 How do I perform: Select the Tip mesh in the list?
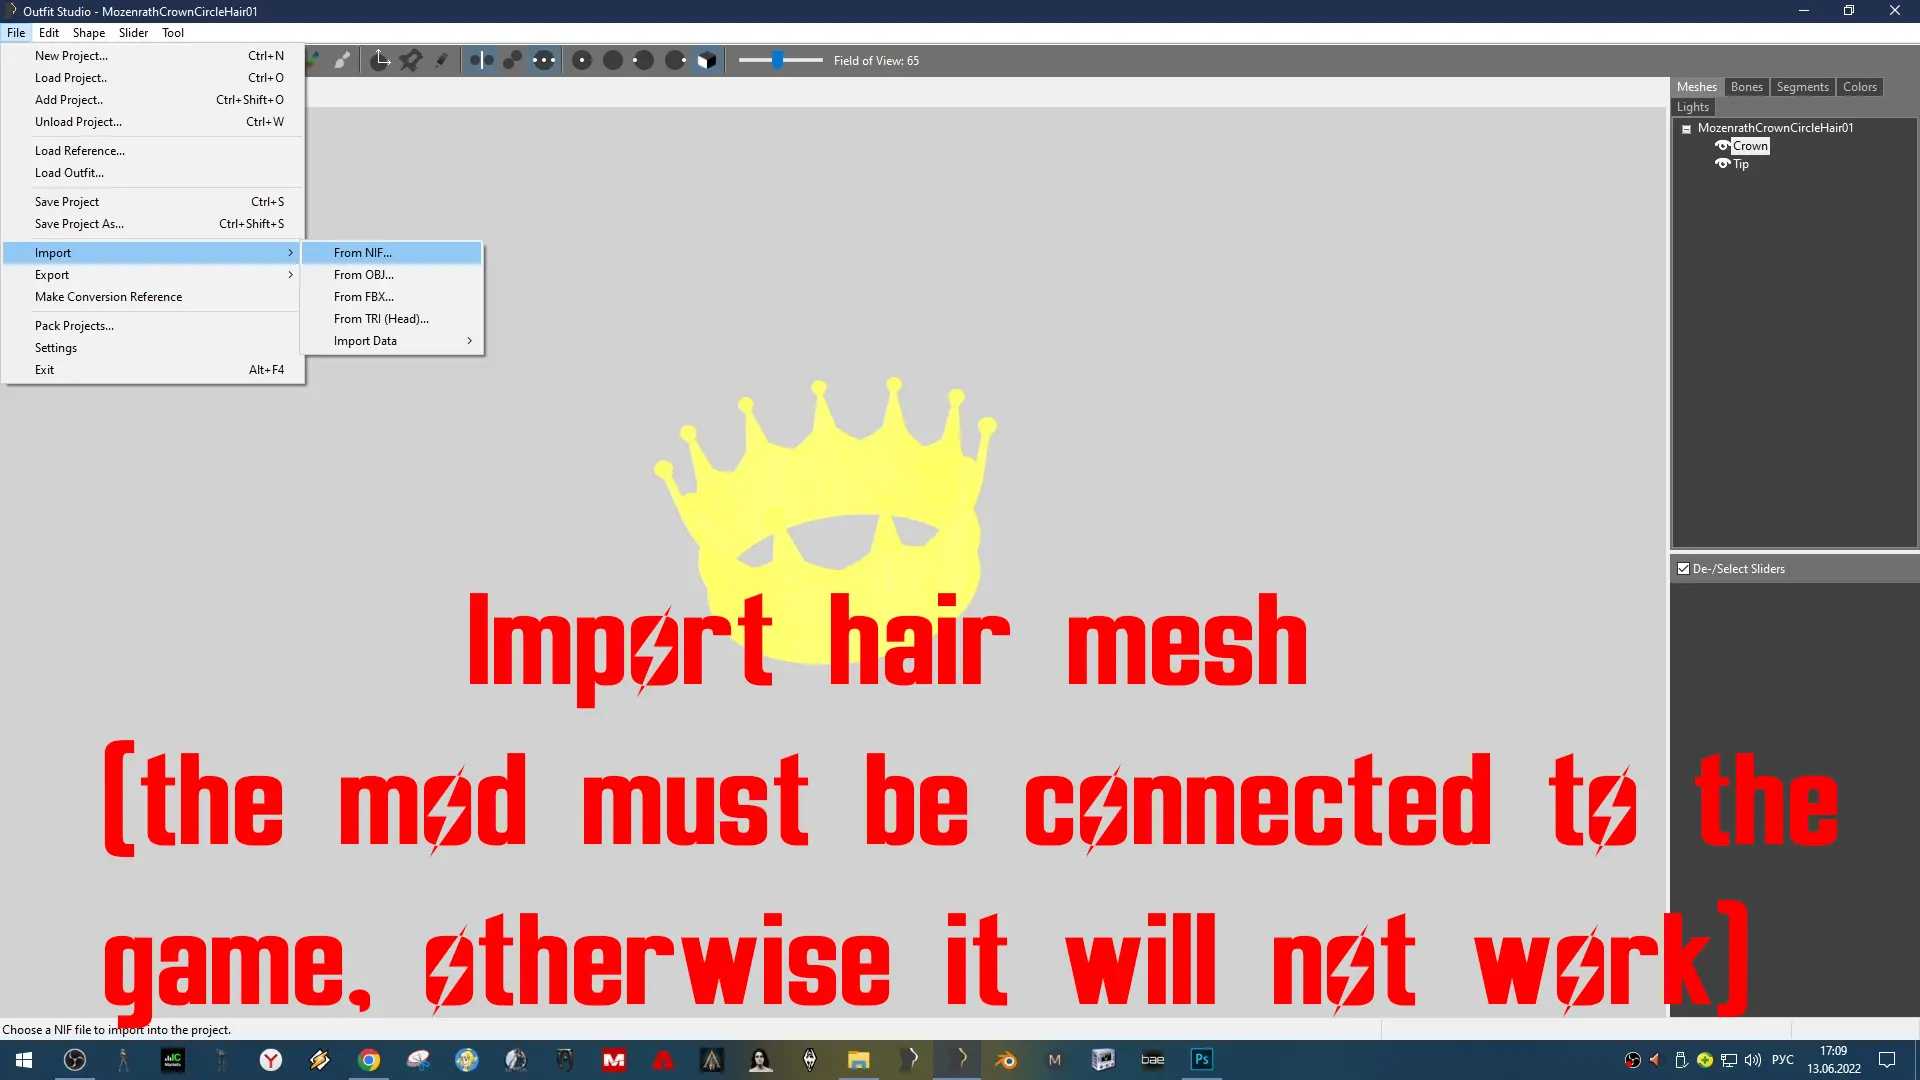(1741, 164)
